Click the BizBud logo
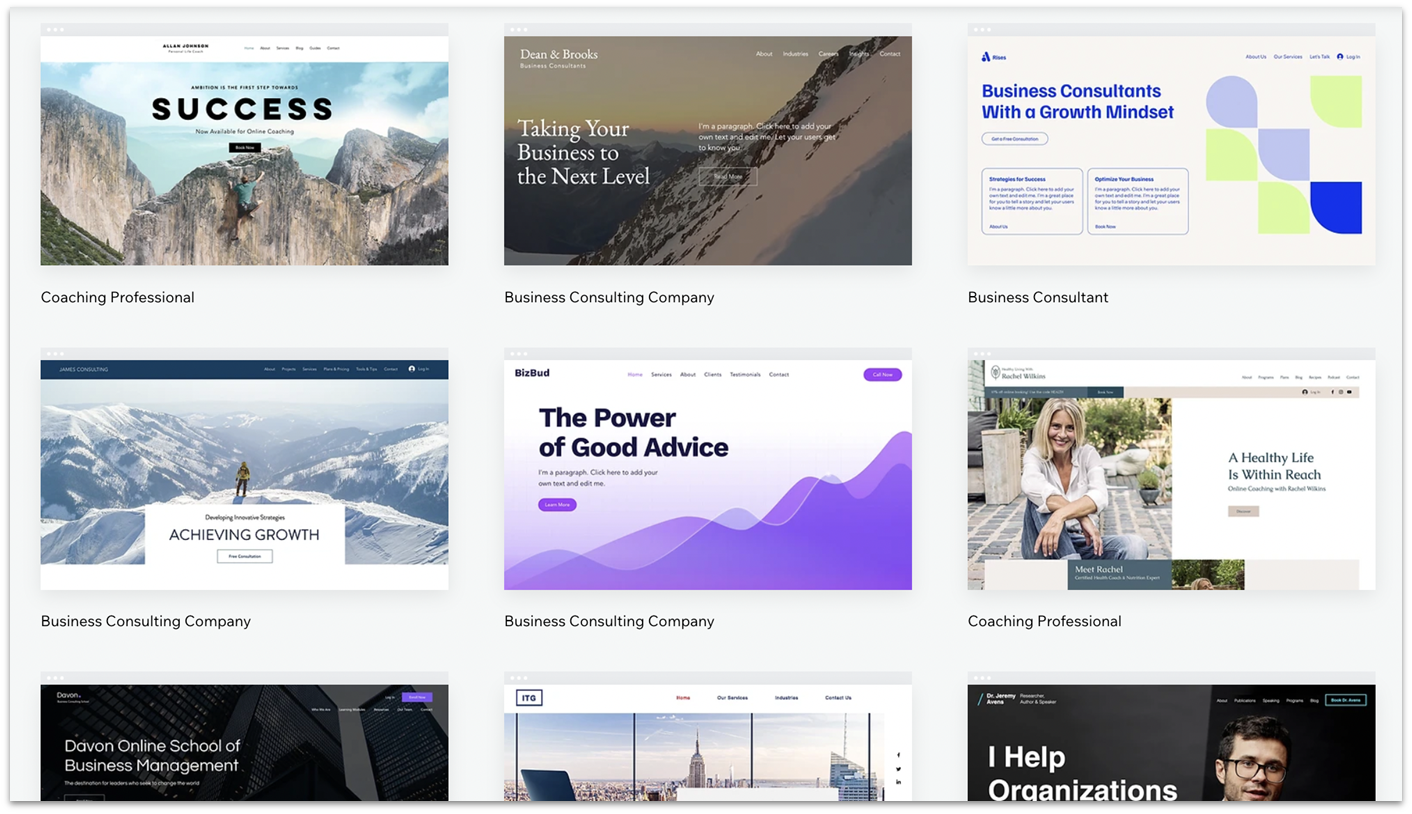This screenshot has height=814, width=1412. (x=532, y=374)
